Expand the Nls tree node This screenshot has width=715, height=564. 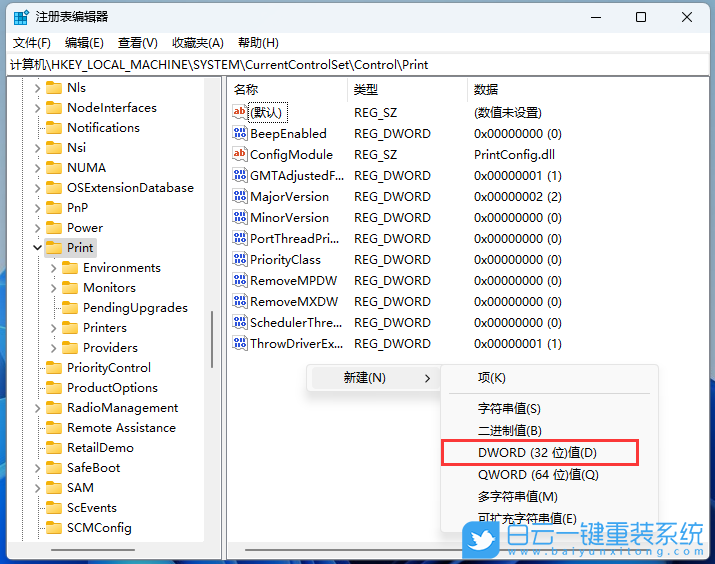tap(37, 88)
